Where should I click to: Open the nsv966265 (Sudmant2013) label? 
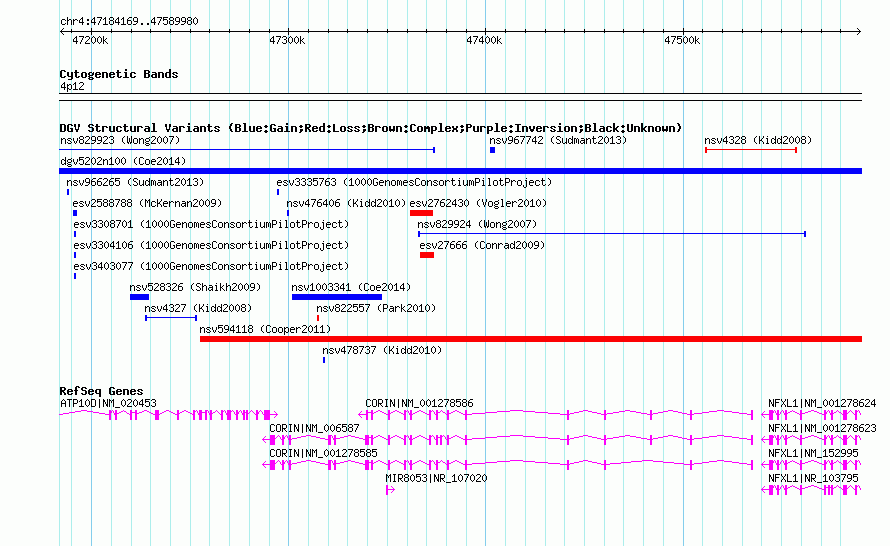pyautogui.click(x=135, y=182)
